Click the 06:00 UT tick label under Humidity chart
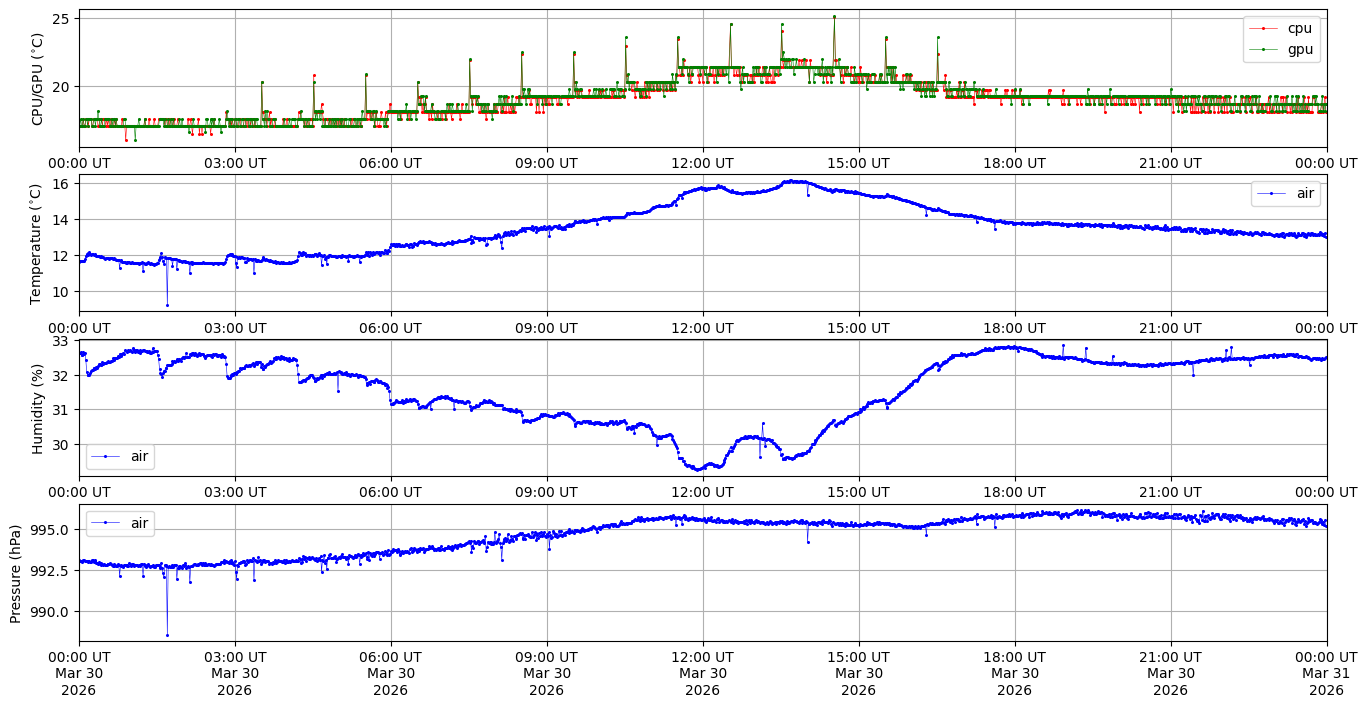Image resolution: width=1367 pixels, height=707 pixels. tap(390, 492)
